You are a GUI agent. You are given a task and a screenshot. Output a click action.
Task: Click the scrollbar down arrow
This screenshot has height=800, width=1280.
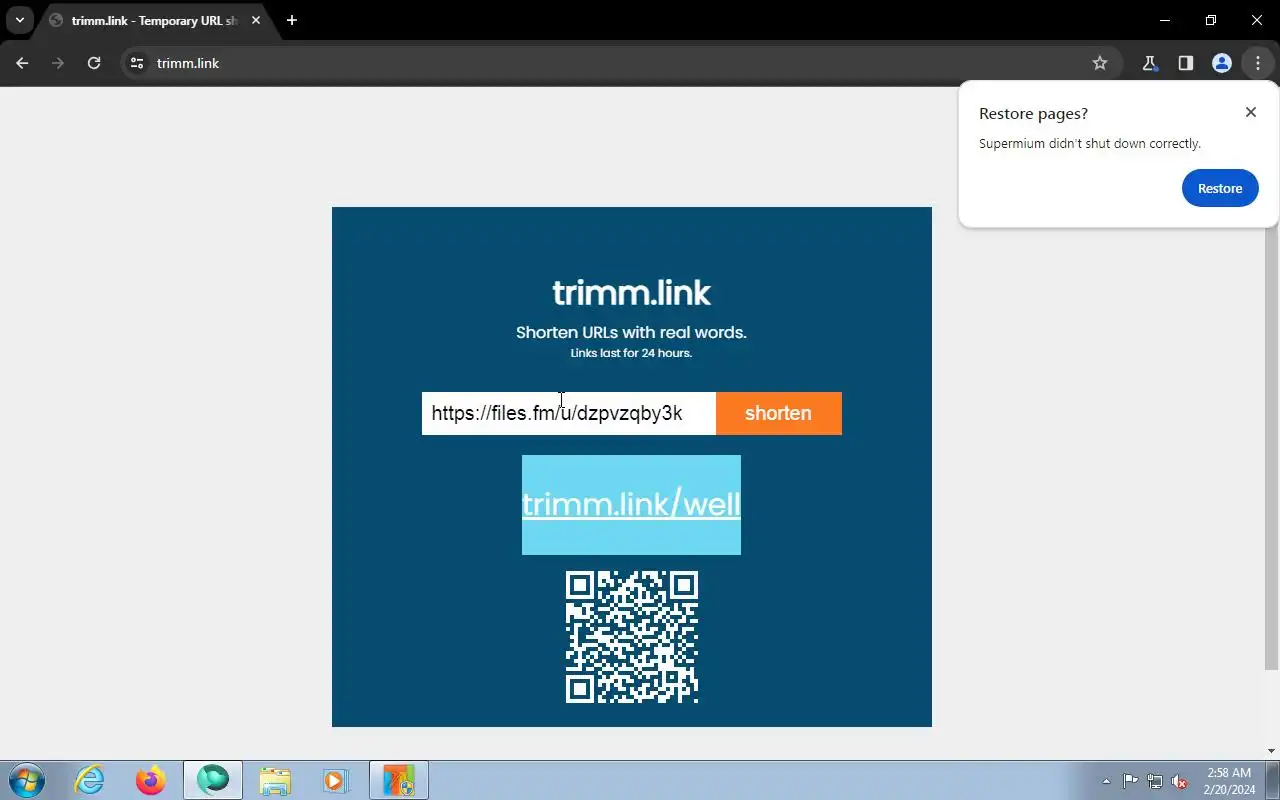[1272, 751]
